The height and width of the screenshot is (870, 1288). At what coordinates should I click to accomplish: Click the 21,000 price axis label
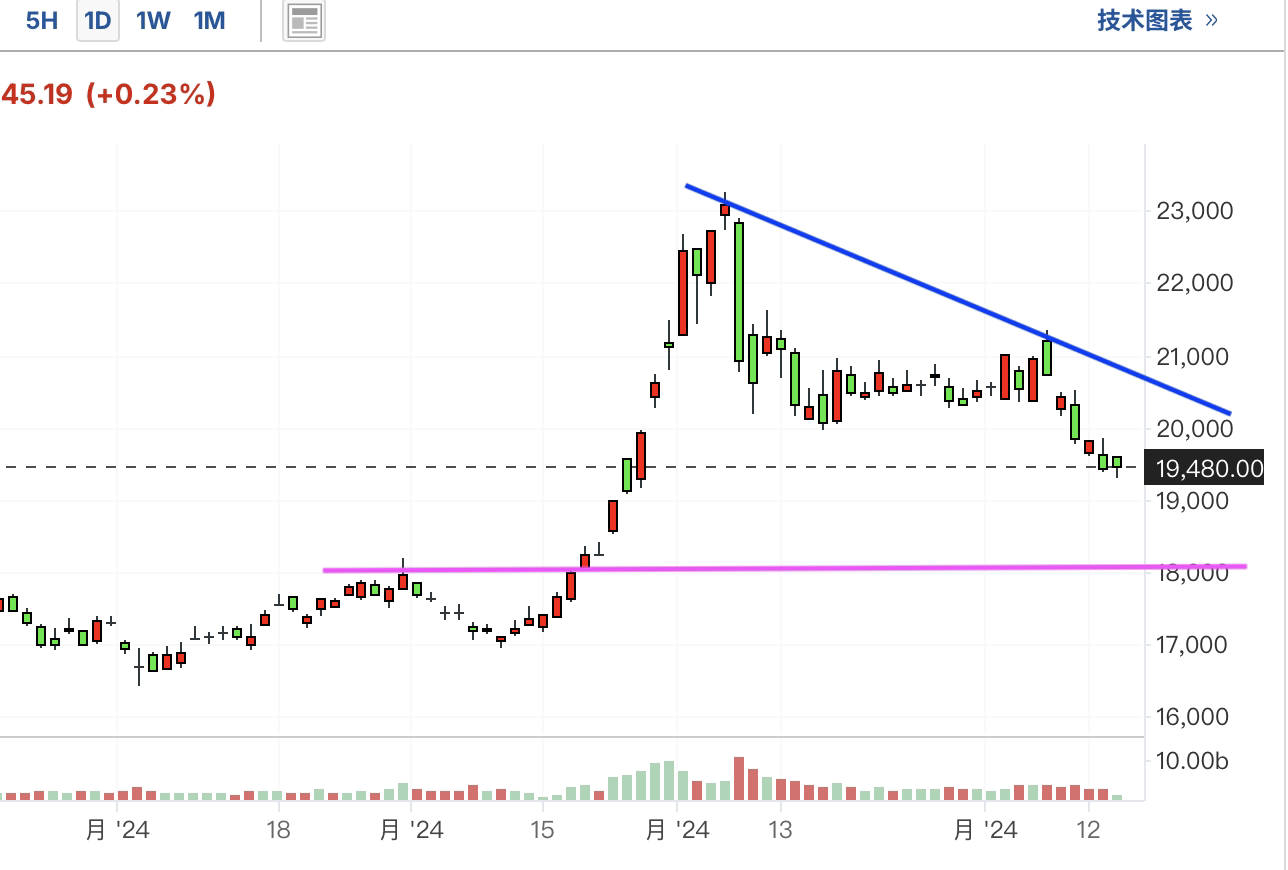tap(1194, 357)
